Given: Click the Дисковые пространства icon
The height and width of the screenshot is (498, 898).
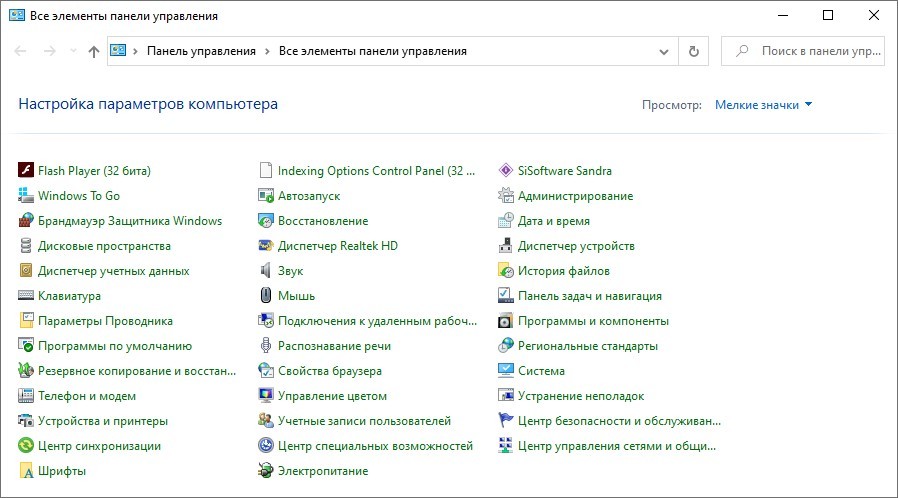Looking at the screenshot, I should click(26, 246).
